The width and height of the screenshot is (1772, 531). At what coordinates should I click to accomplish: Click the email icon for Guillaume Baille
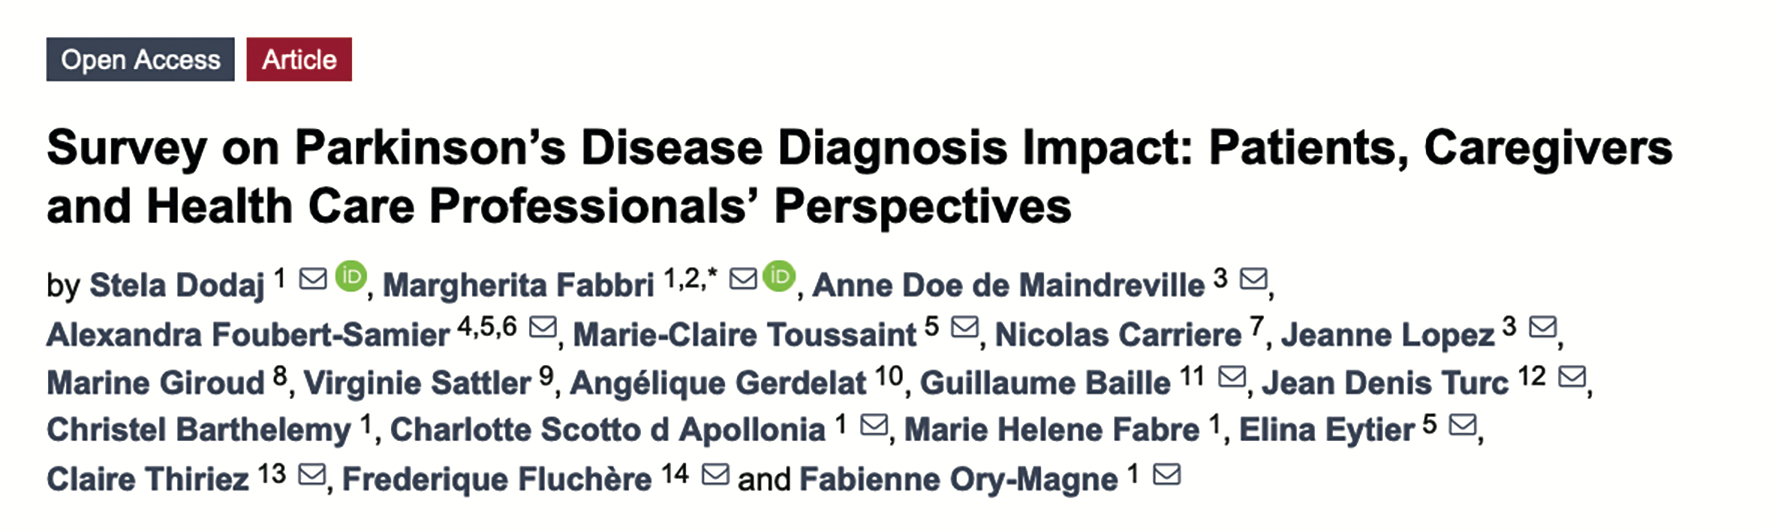[x=1232, y=376]
